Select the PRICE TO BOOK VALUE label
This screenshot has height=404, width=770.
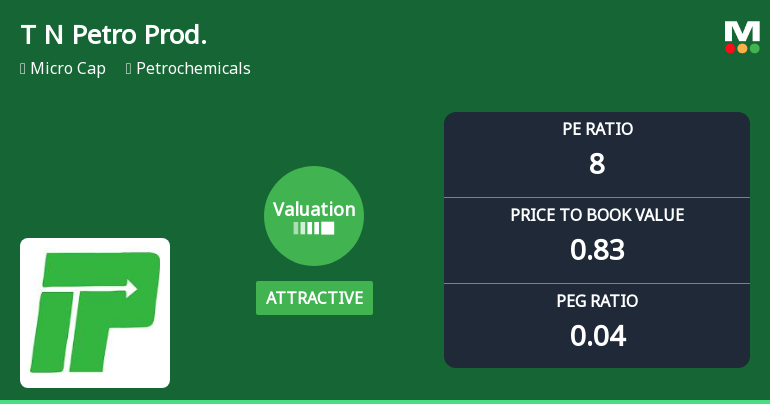(x=597, y=215)
